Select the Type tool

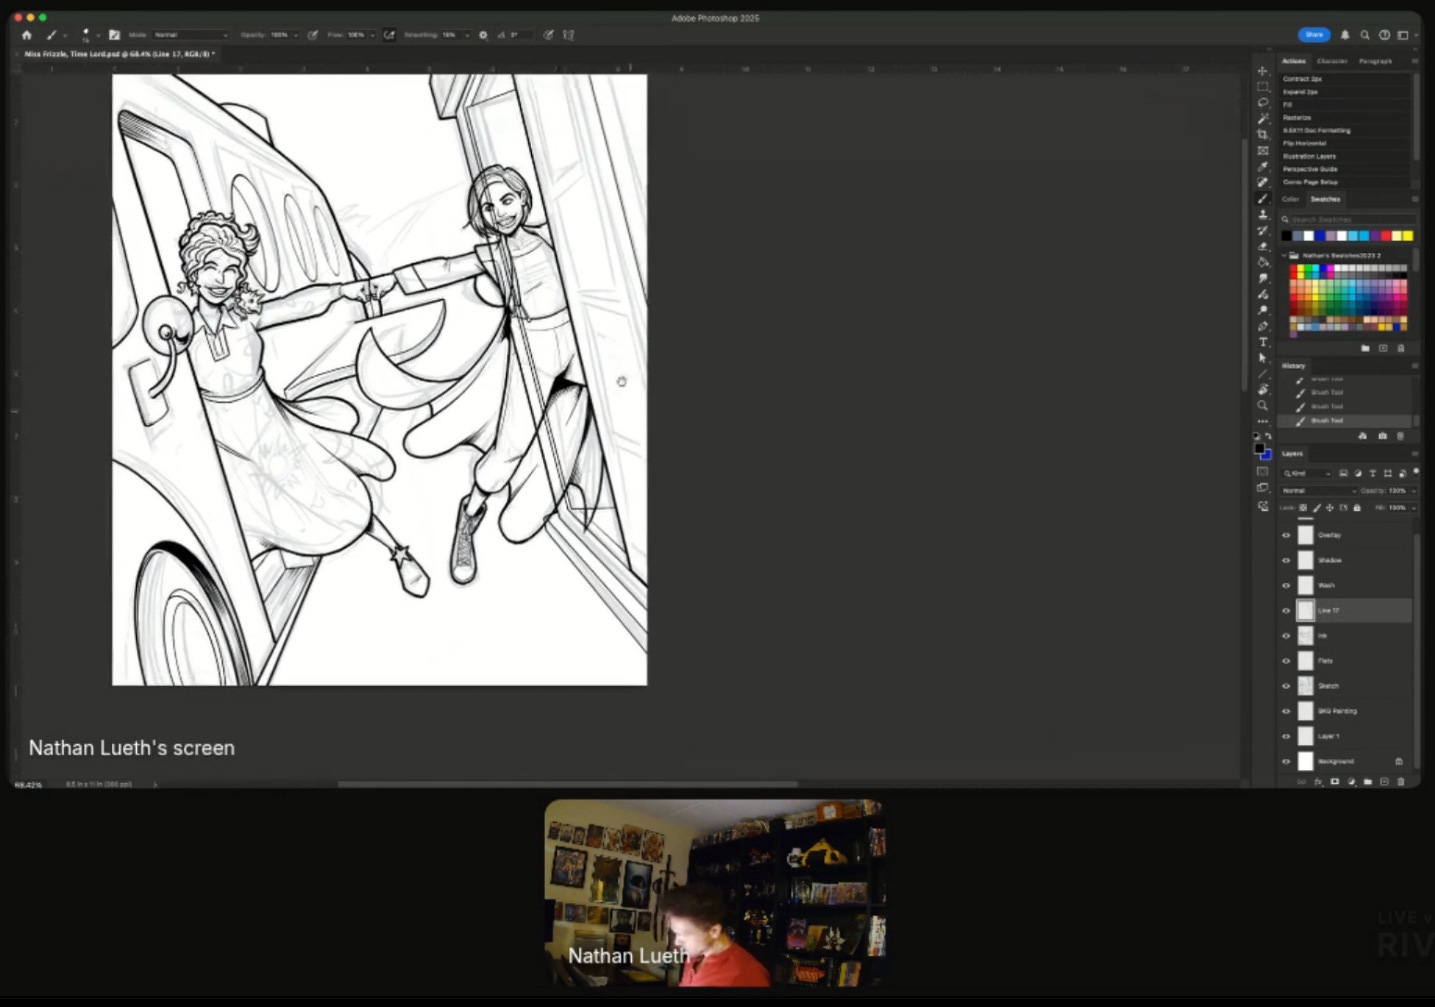coord(1263,342)
